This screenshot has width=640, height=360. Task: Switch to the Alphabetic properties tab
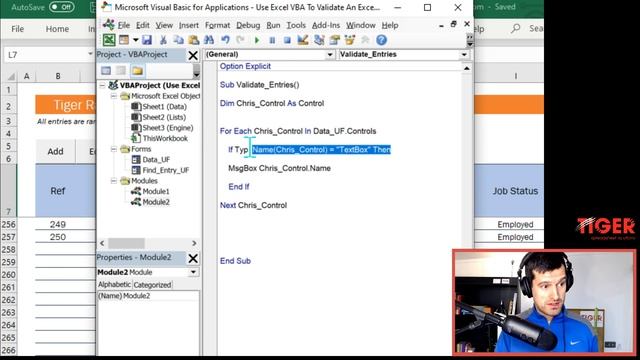coord(114,284)
